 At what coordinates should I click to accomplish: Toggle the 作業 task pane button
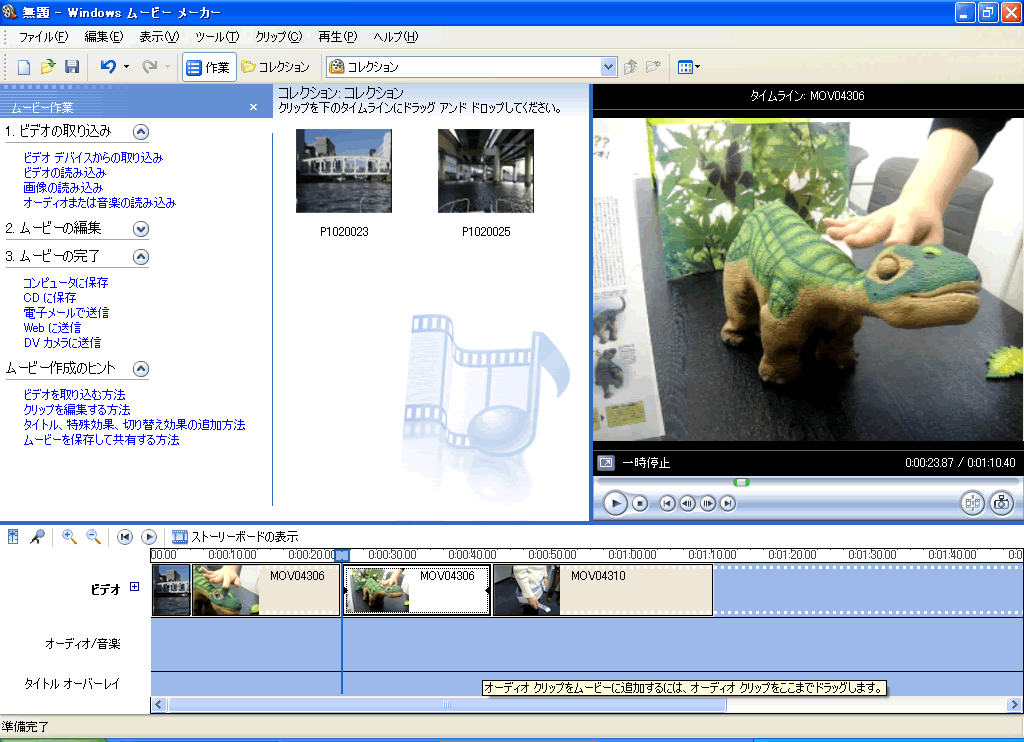208,67
